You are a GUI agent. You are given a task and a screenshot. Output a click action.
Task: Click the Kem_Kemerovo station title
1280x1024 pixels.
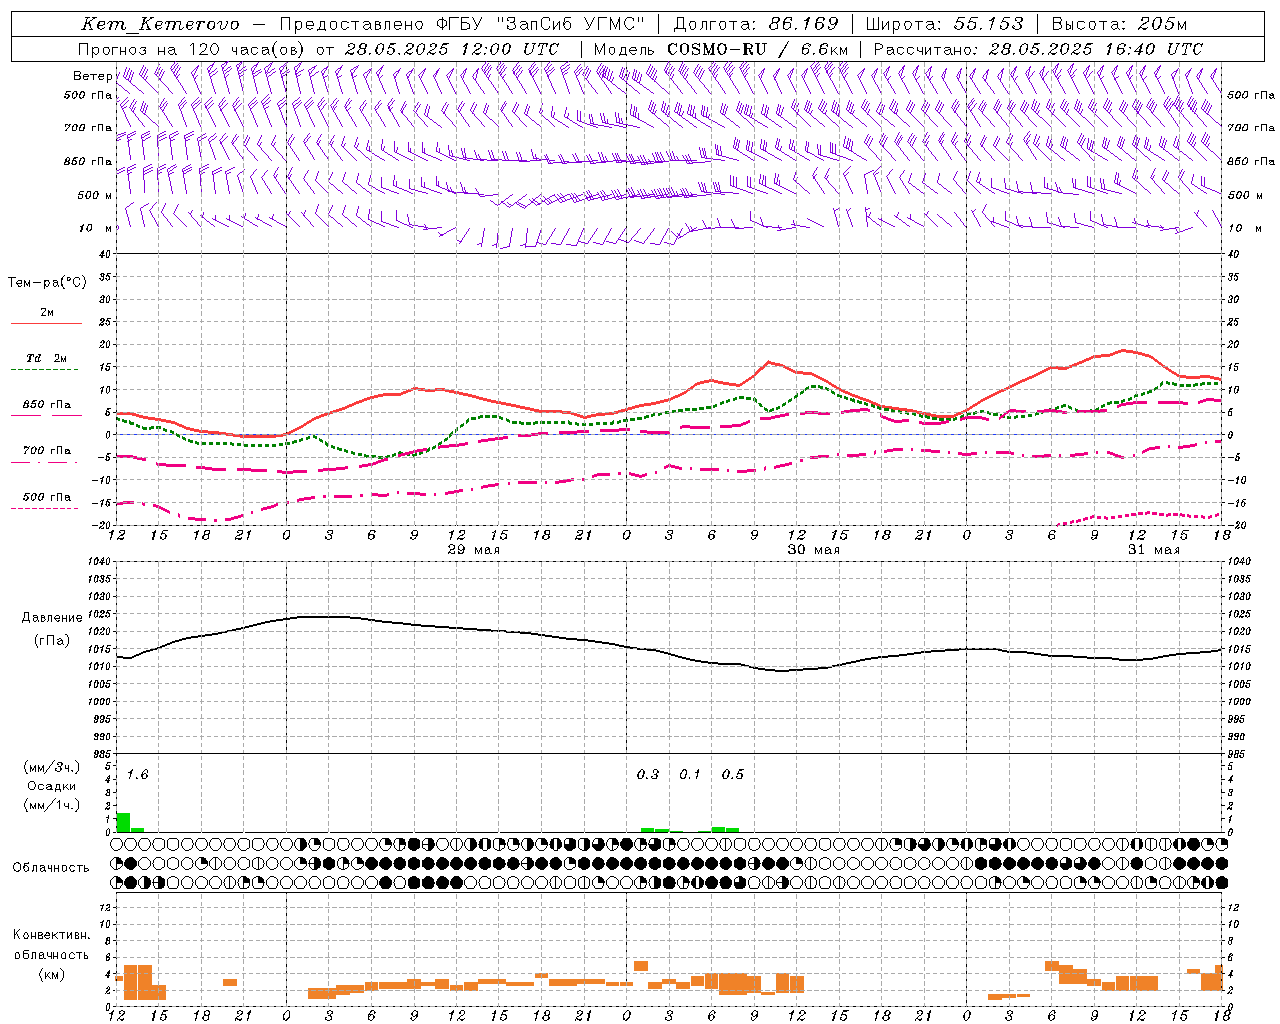click(x=161, y=24)
